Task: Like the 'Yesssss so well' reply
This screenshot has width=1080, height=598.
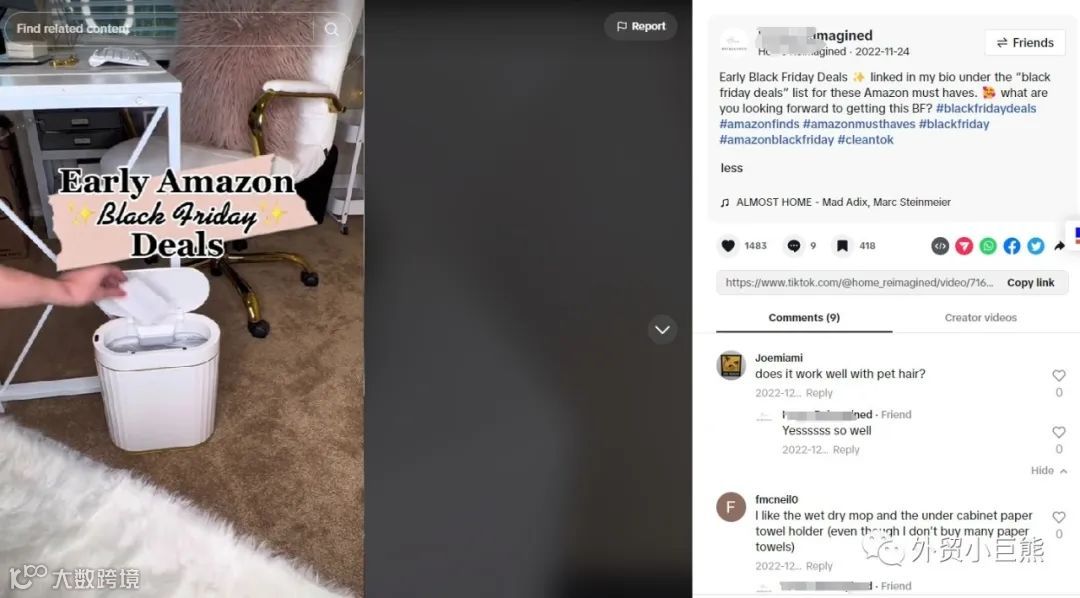Action: (x=1059, y=432)
